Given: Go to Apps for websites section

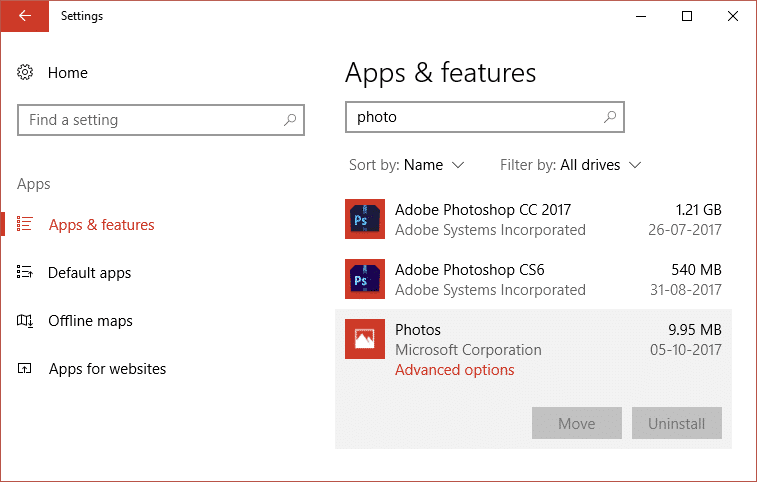Looking at the screenshot, I should (107, 369).
